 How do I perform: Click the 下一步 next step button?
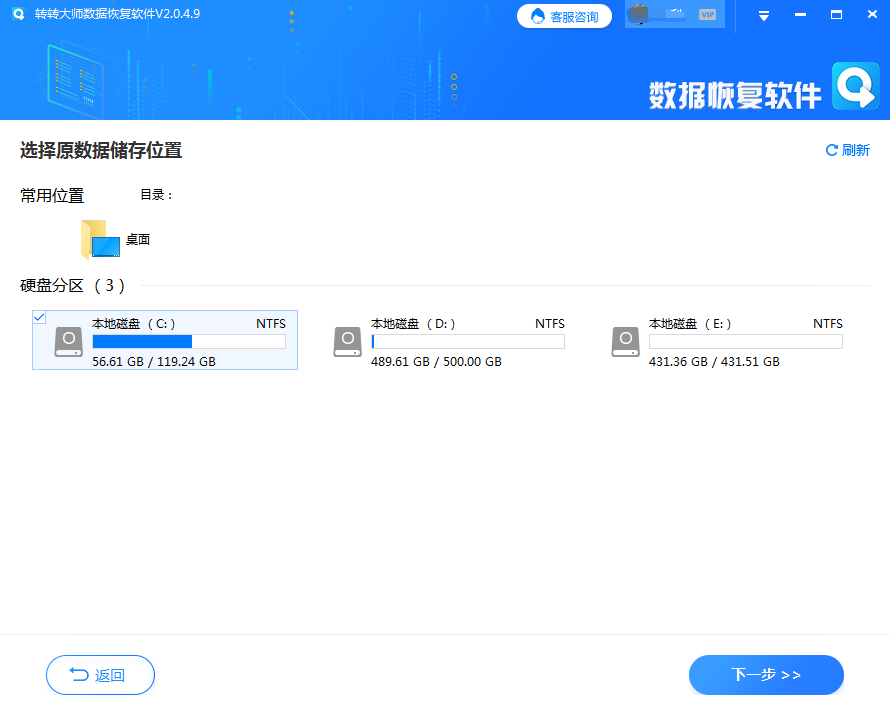(x=766, y=675)
